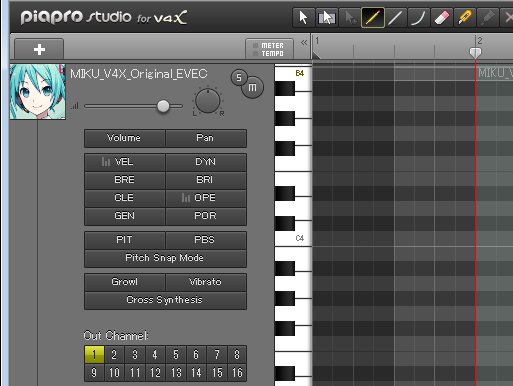
Task: Set Out Channel to 4
Action: (x=155, y=354)
